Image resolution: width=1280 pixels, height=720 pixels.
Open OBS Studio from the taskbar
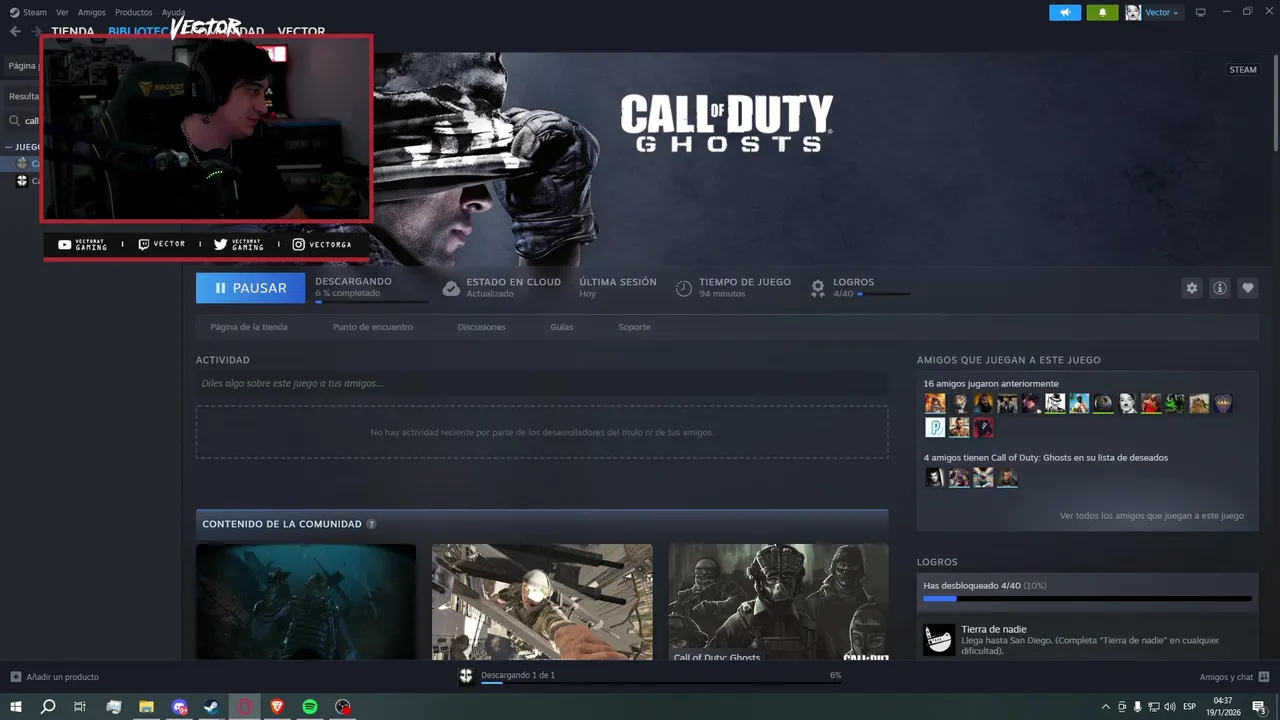343,706
